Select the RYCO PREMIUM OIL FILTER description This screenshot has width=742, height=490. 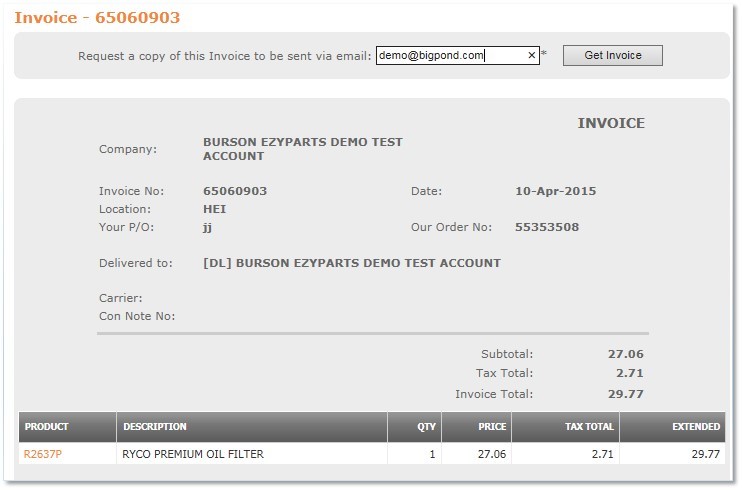tap(193, 454)
